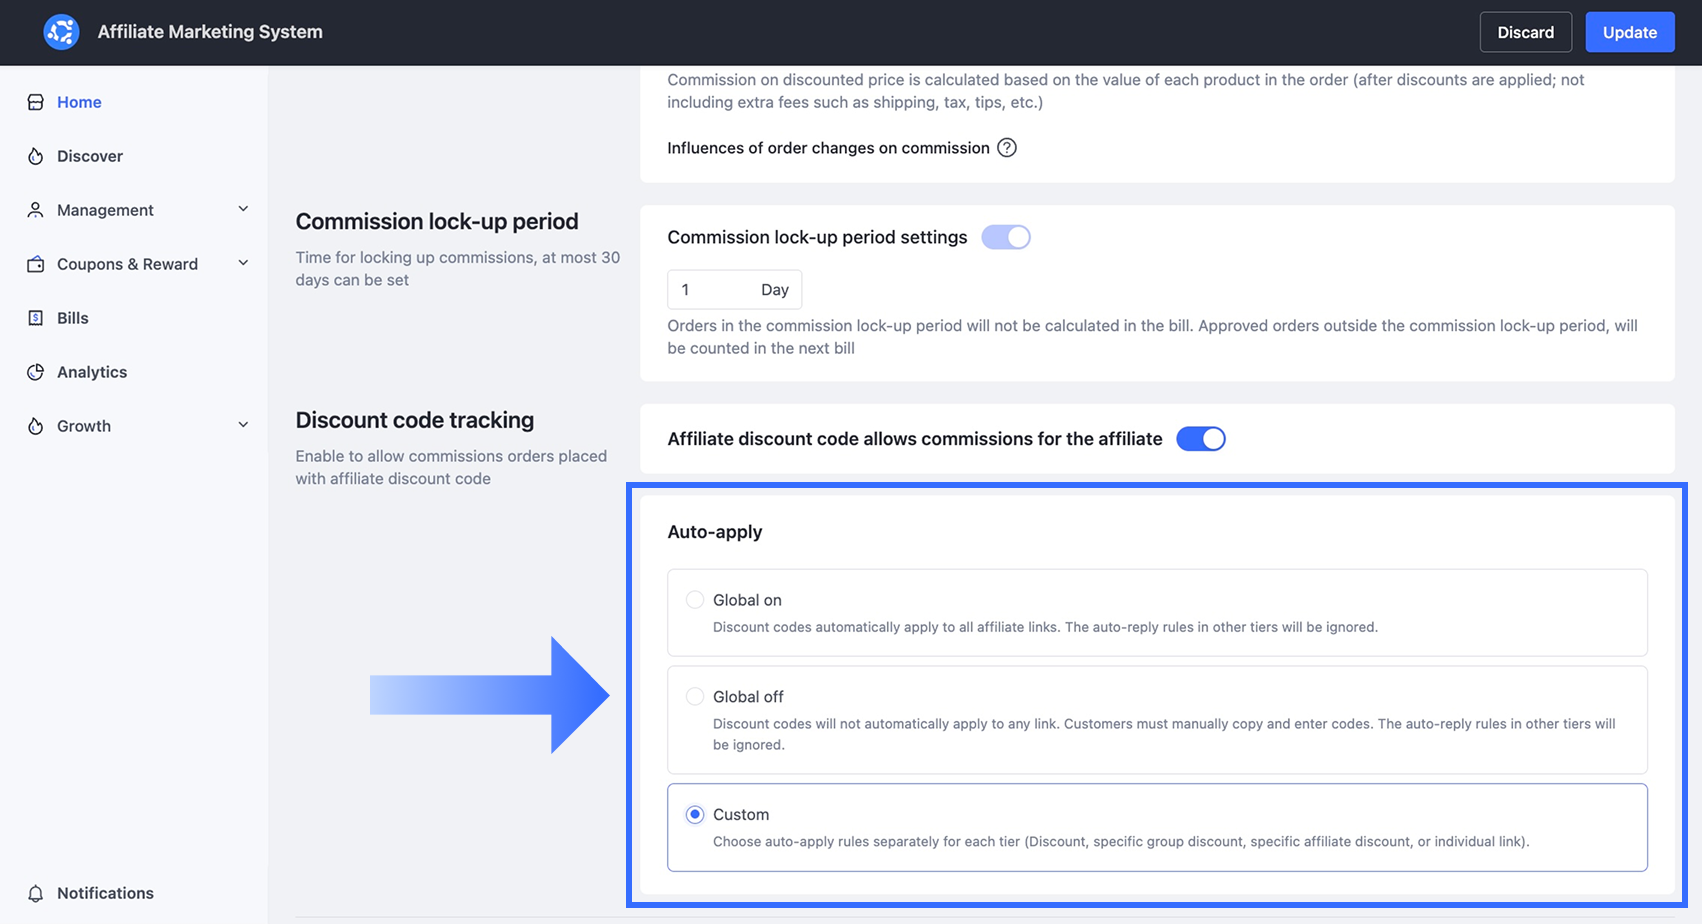Screen dimensions: 1702x924
Task: Click the Analytics pie chart icon
Action: [x=36, y=372]
